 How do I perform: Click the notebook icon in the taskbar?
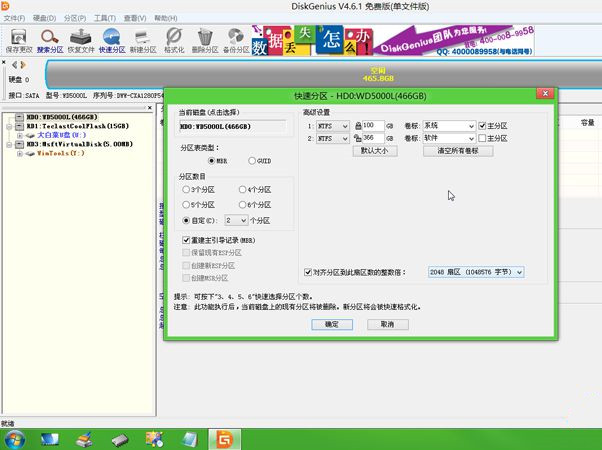click(x=189, y=440)
